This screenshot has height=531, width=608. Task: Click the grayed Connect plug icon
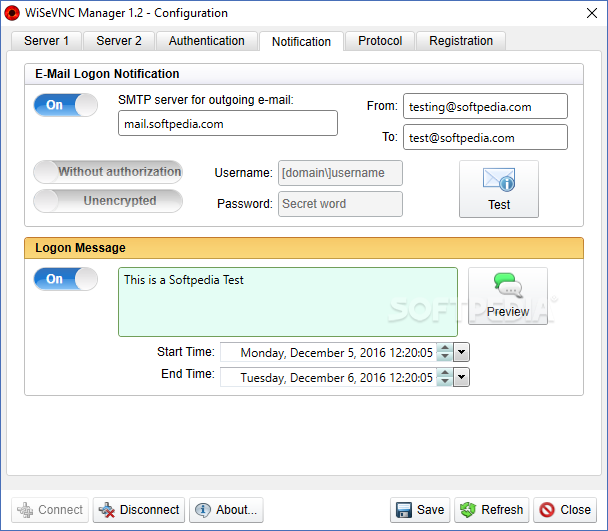tap(25, 510)
